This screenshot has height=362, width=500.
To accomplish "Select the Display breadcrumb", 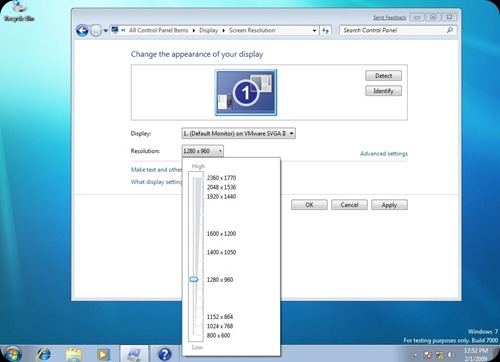I will pyautogui.click(x=208, y=30).
